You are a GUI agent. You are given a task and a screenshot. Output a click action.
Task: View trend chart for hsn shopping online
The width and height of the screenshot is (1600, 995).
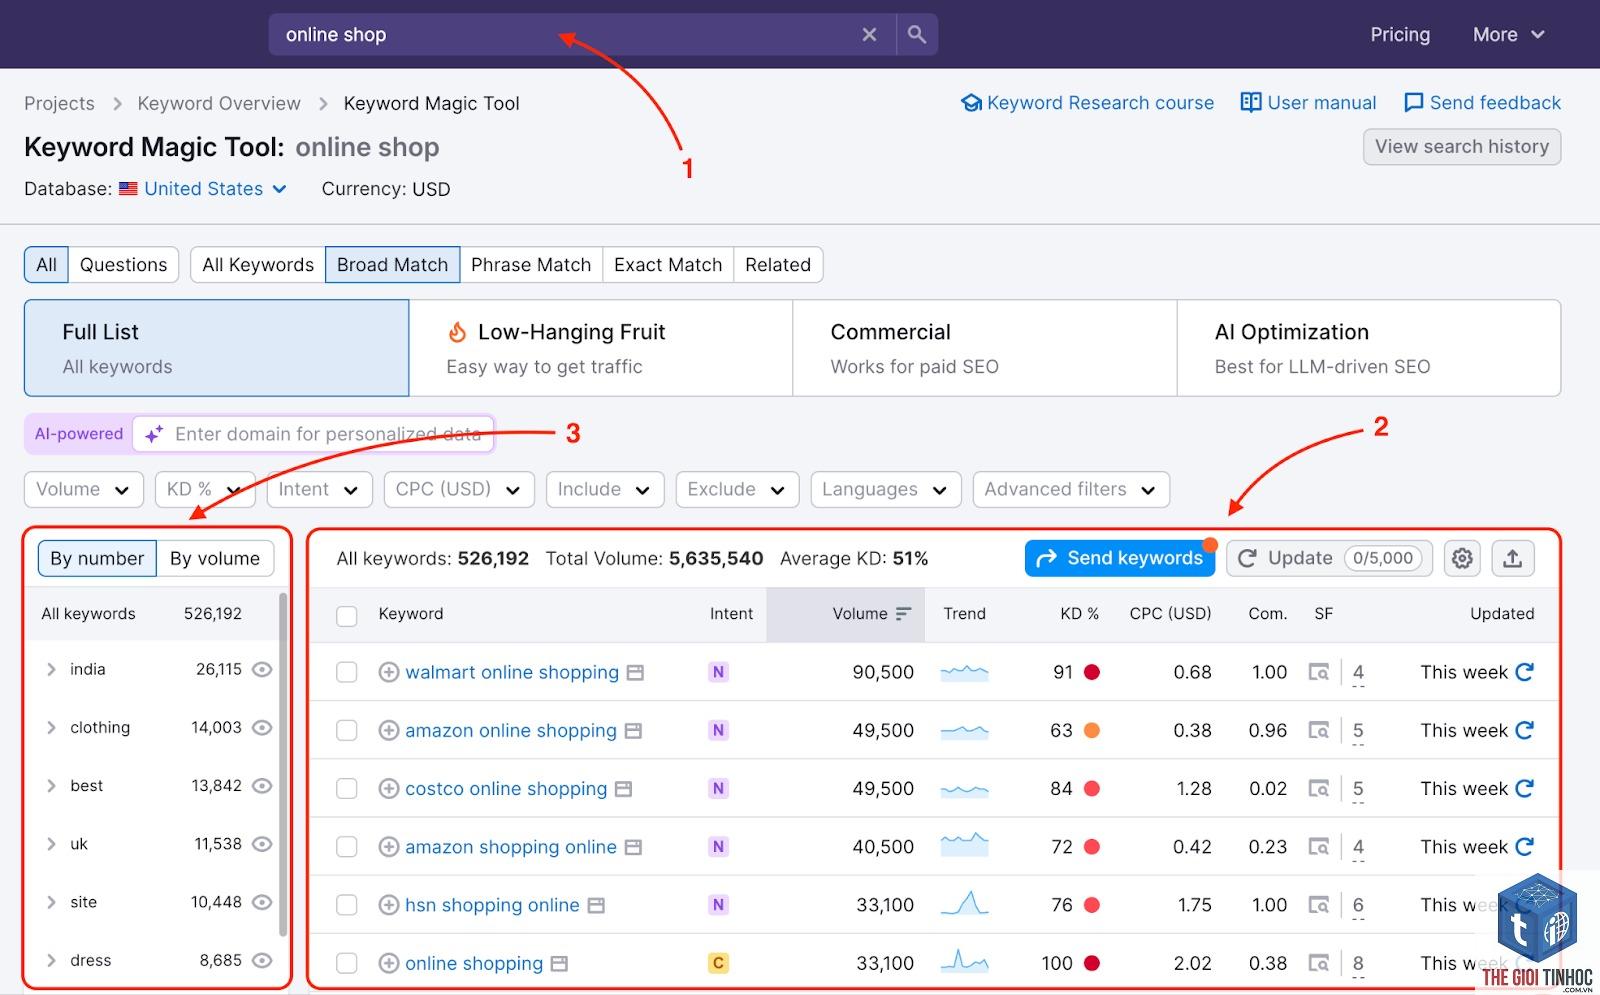[965, 904]
